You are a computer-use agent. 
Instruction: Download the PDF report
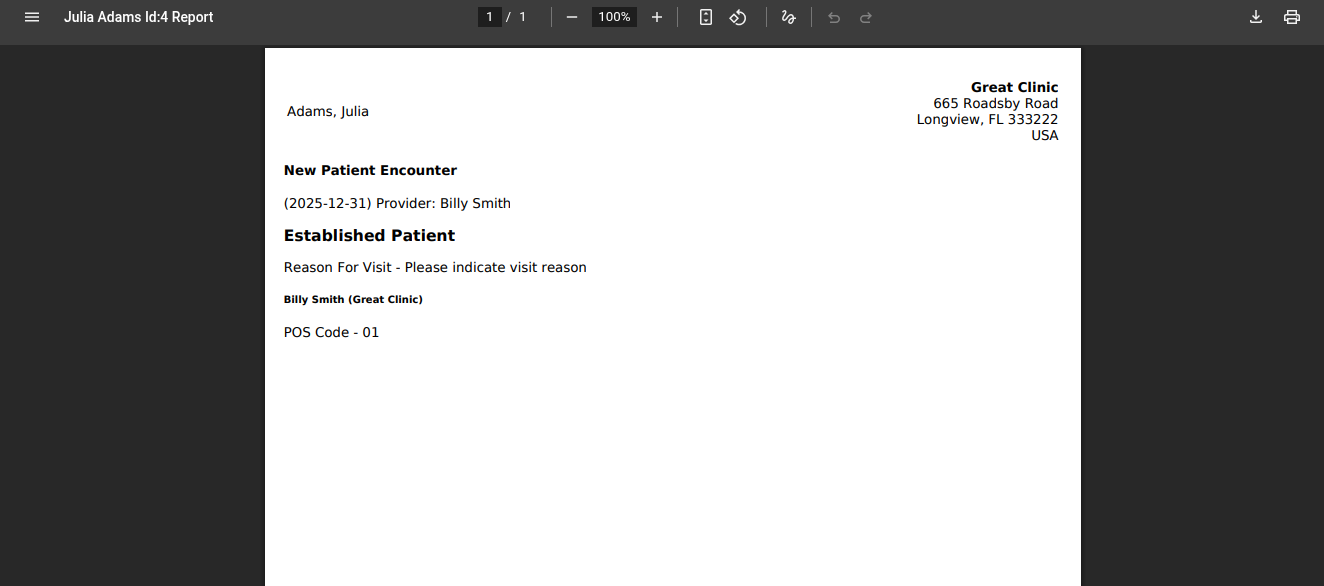point(1256,17)
